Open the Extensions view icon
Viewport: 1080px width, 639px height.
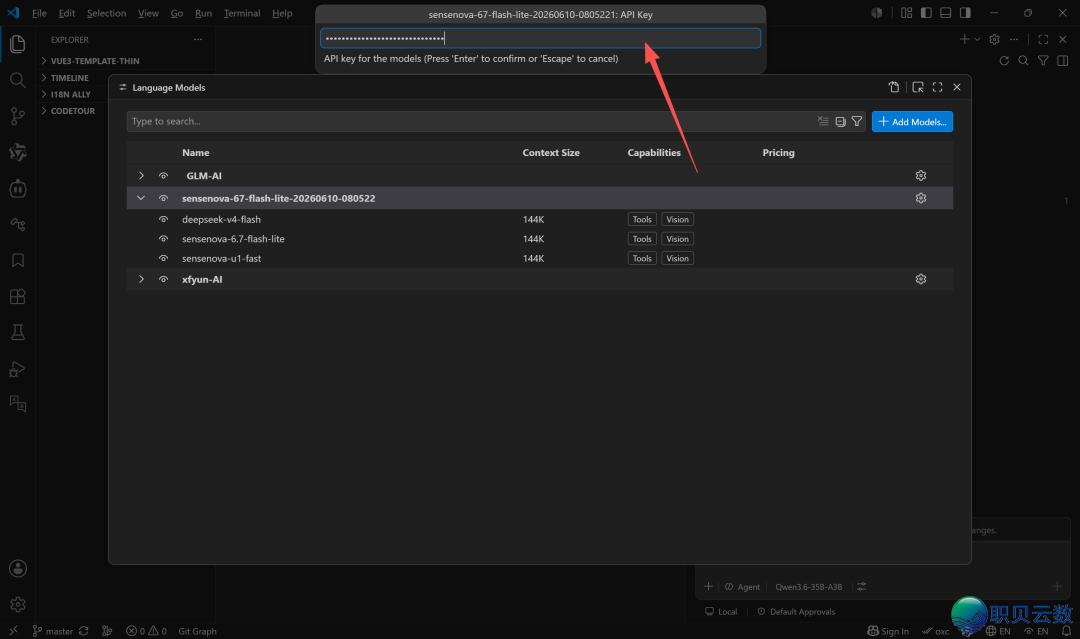click(18, 297)
